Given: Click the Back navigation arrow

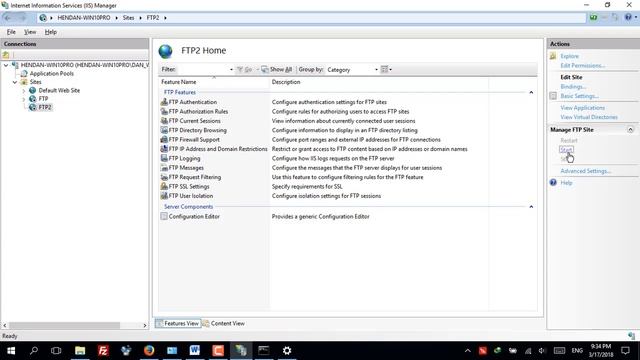Looking at the screenshot, I should [8, 18].
